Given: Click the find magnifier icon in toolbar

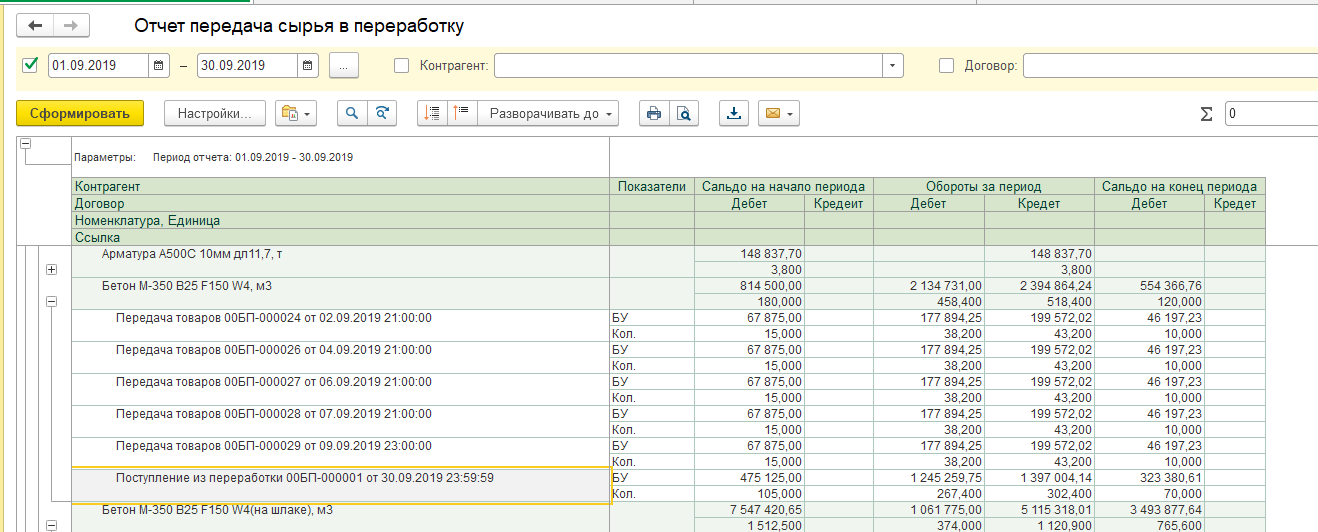Looking at the screenshot, I should (352, 114).
